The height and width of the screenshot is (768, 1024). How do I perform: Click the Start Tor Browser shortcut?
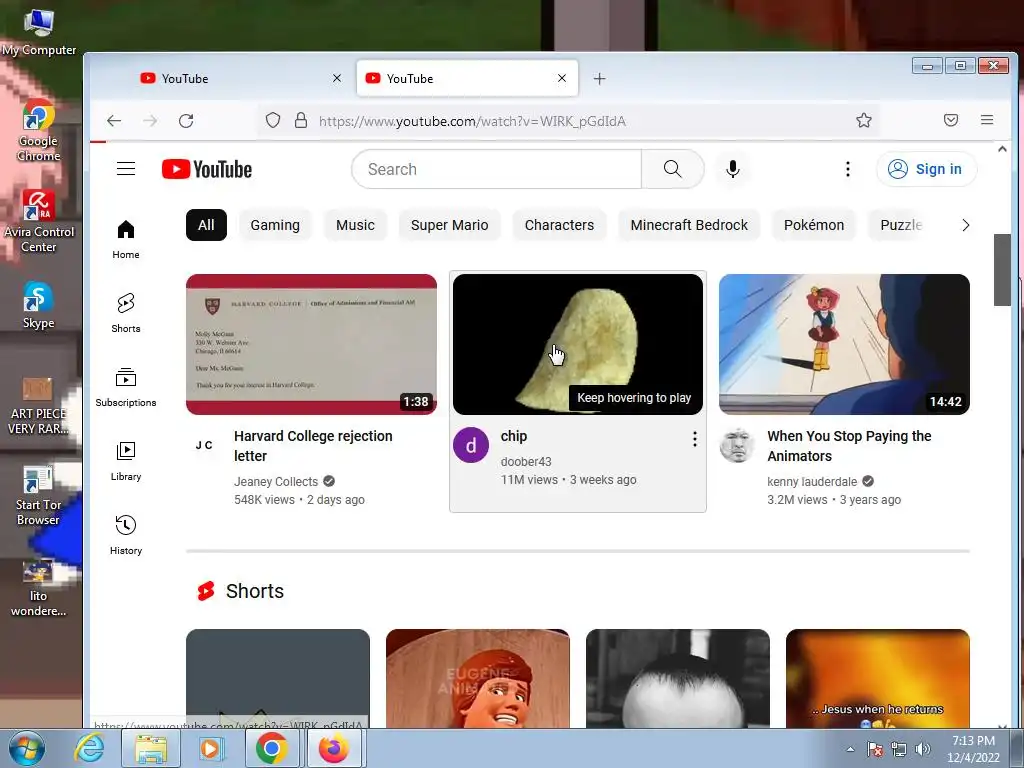[39, 496]
